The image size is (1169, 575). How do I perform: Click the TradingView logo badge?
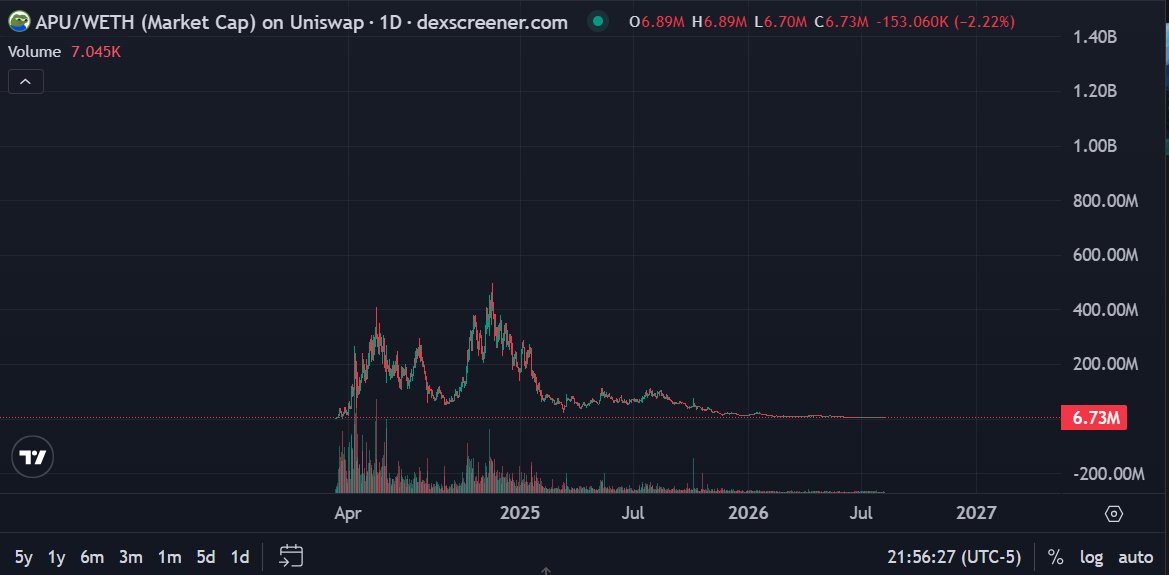point(33,457)
